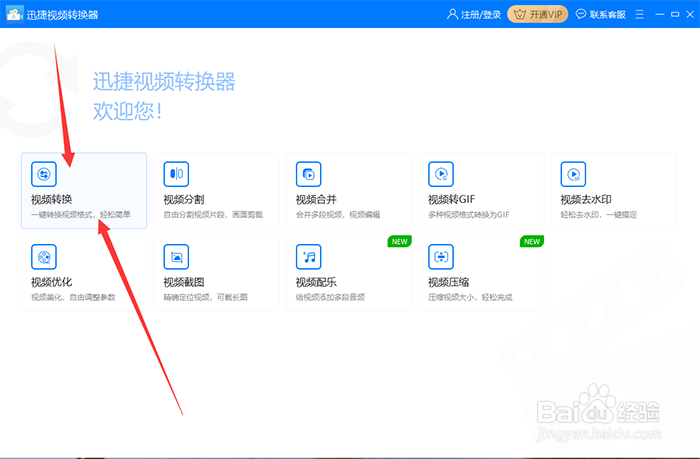Click the NEW badge on 视频压缩 card
Viewport: 700px width, 459px height.
click(x=532, y=242)
